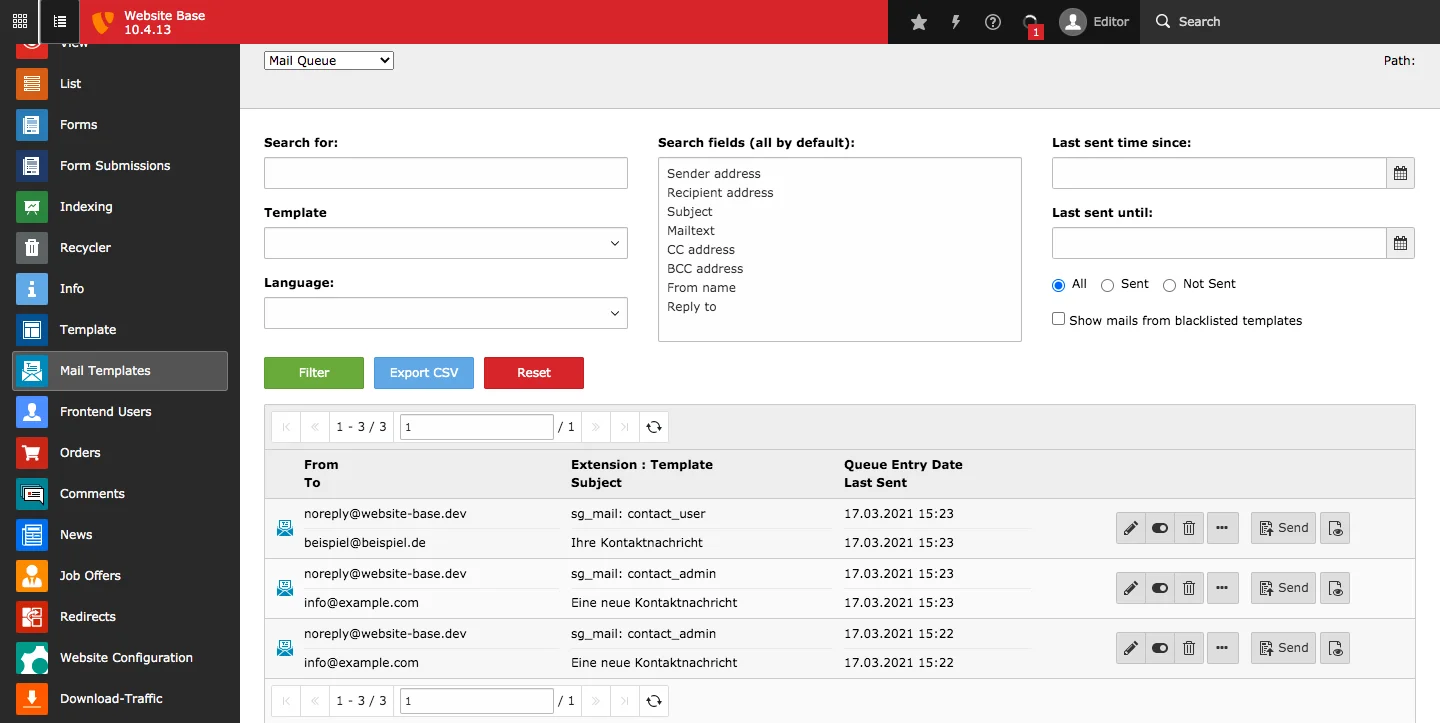
Task: Expand the Template dropdown
Action: [445, 243]
